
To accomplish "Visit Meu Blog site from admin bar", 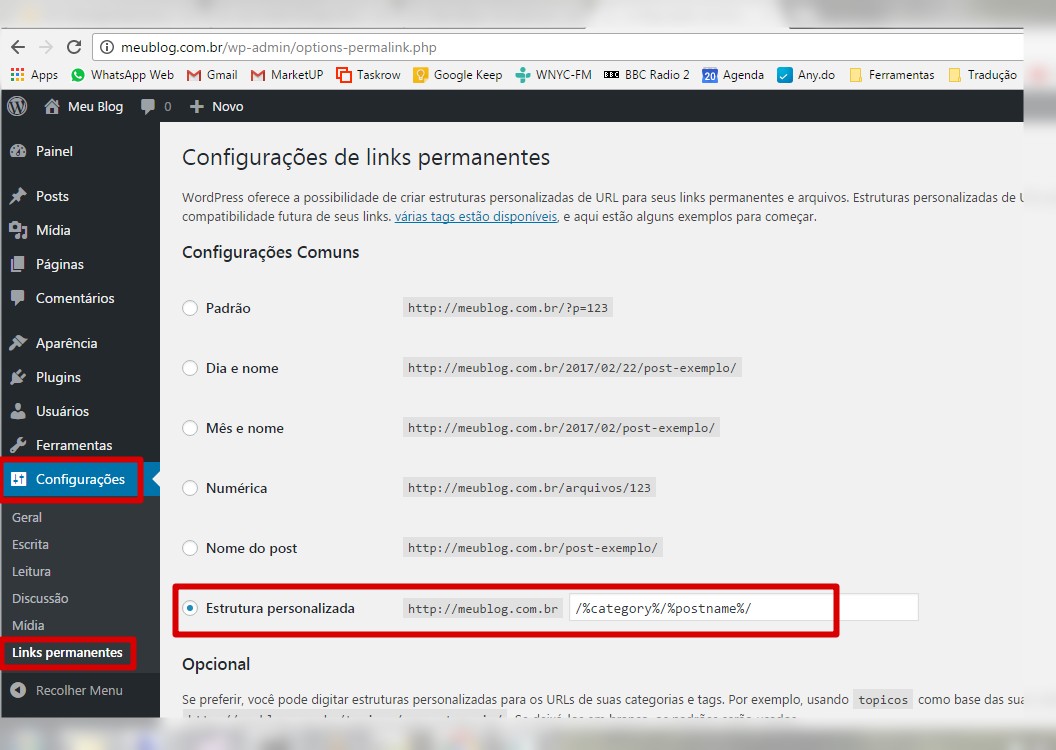I will click(84, 106).
